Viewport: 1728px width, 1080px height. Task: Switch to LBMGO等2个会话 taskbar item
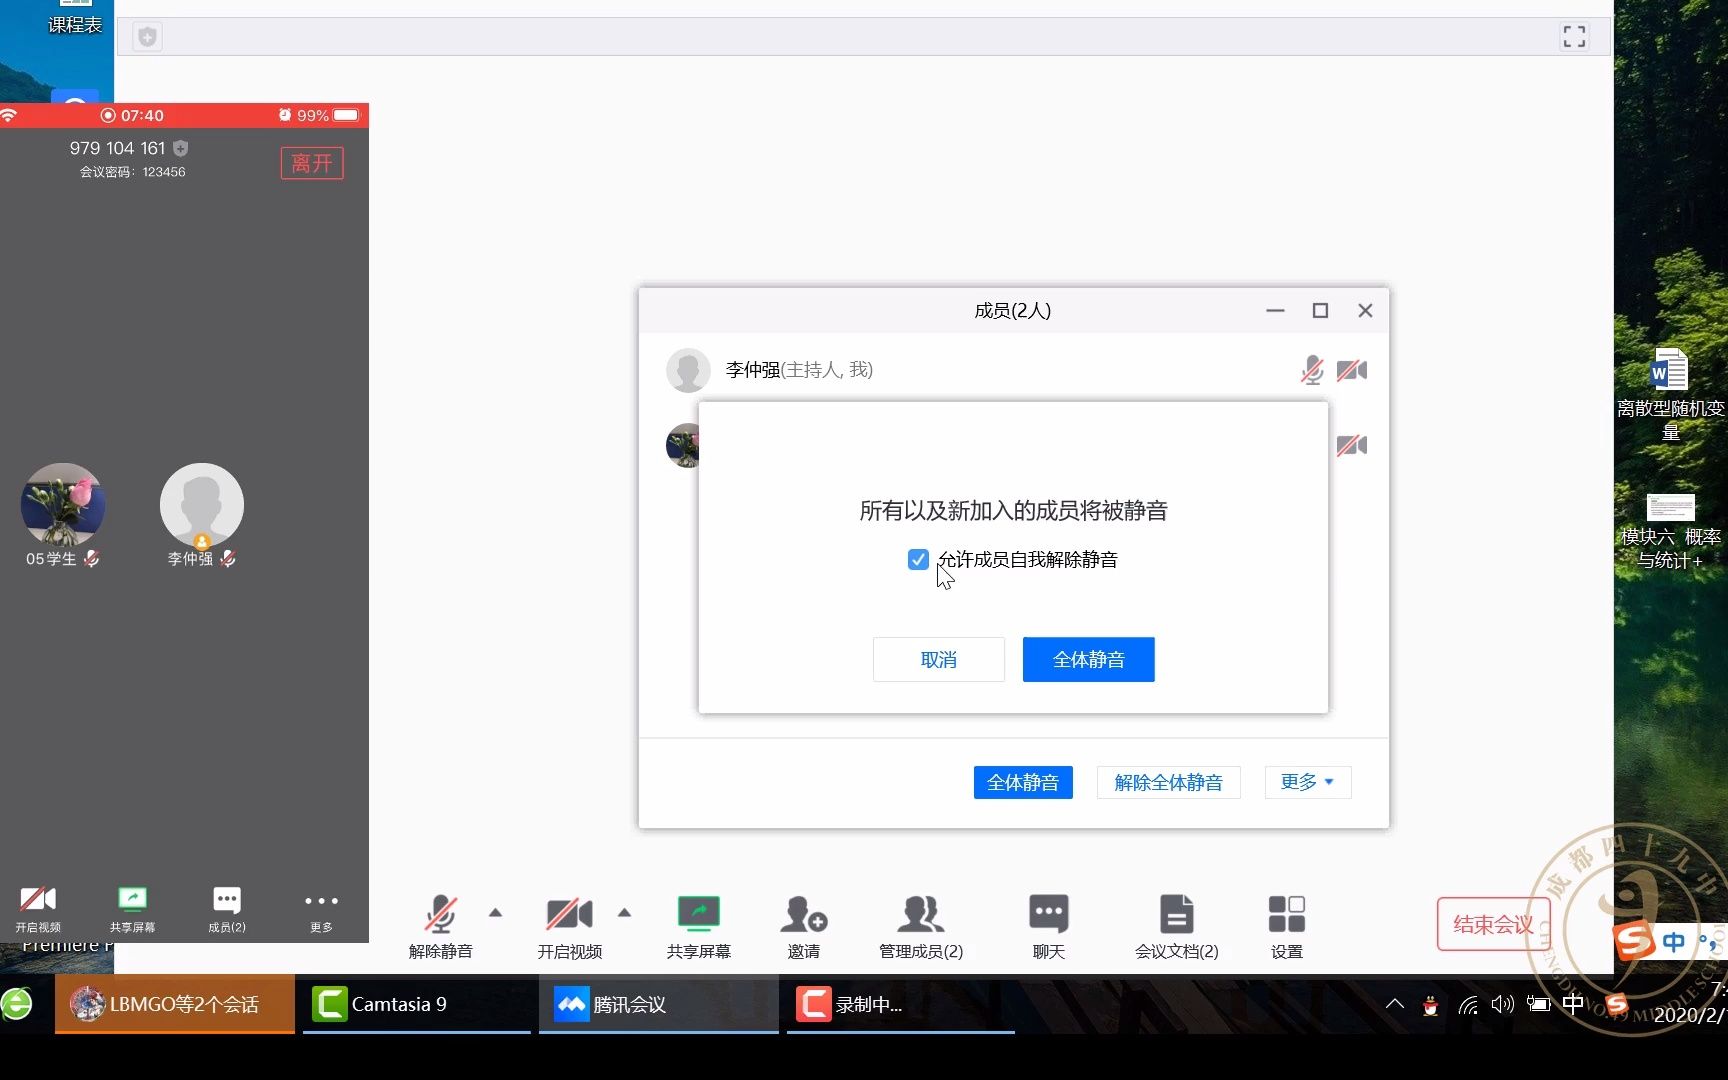[x=175, y=1004]
